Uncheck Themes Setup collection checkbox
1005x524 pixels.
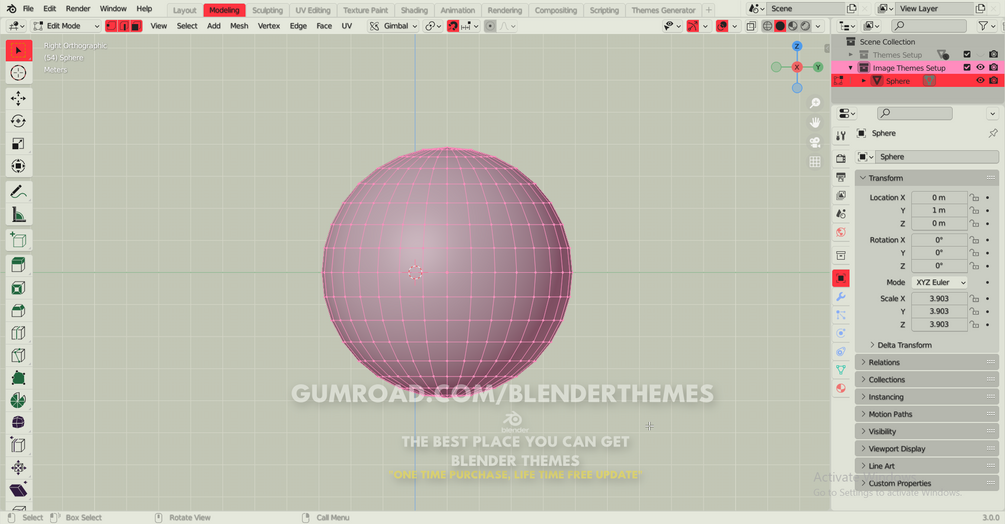coord(967,54)
